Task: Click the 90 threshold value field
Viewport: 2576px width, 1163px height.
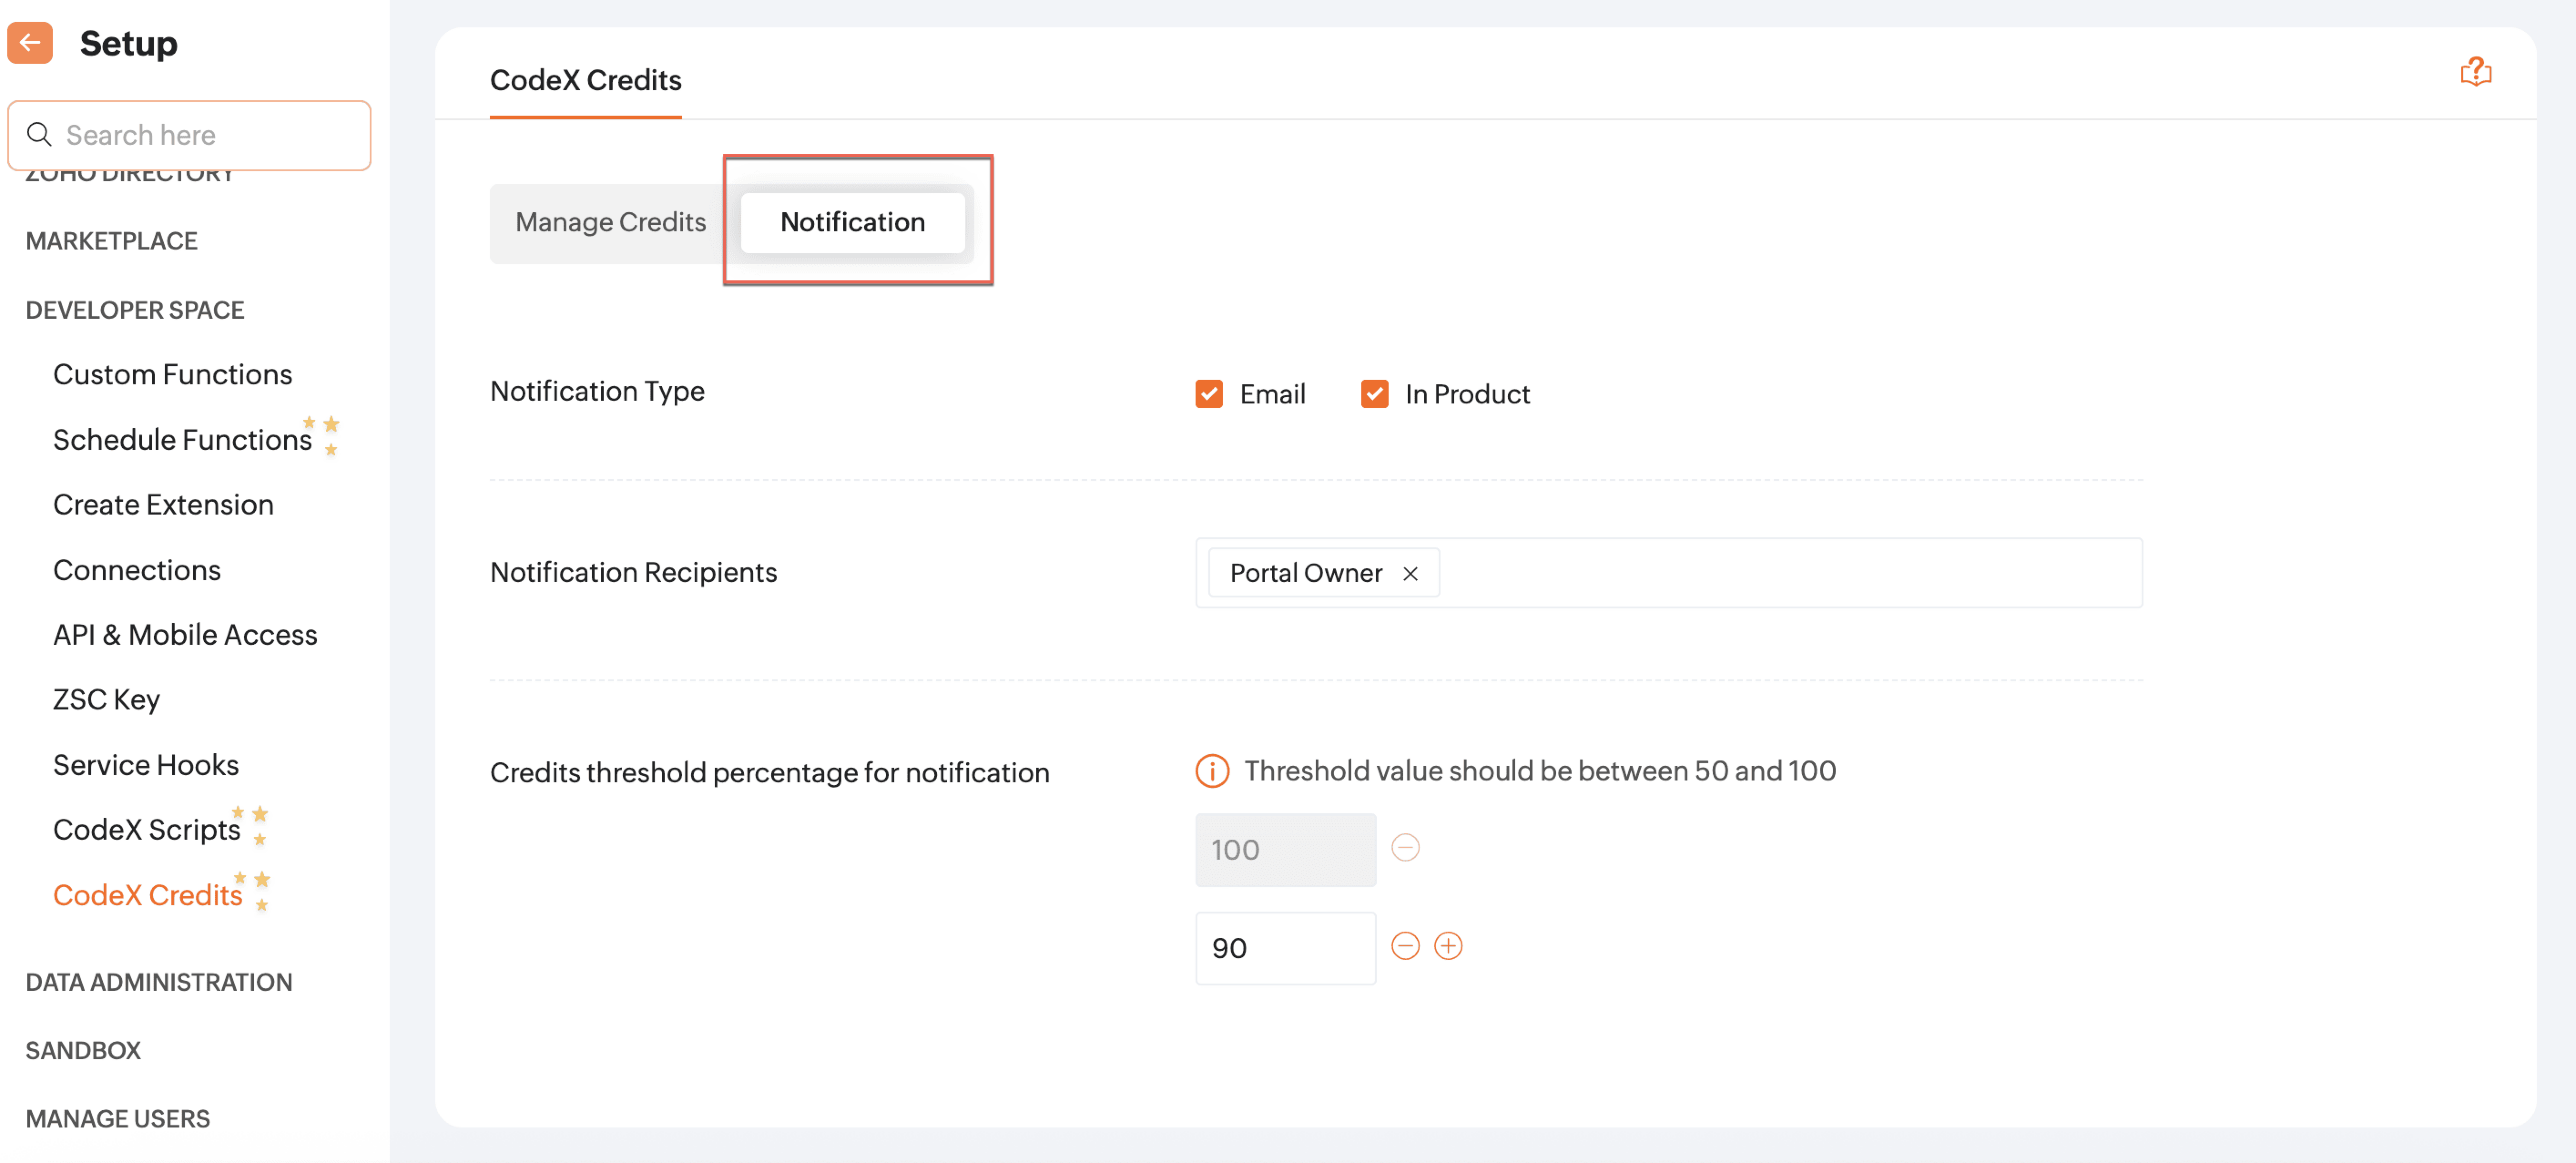Action: point(1285,948)
